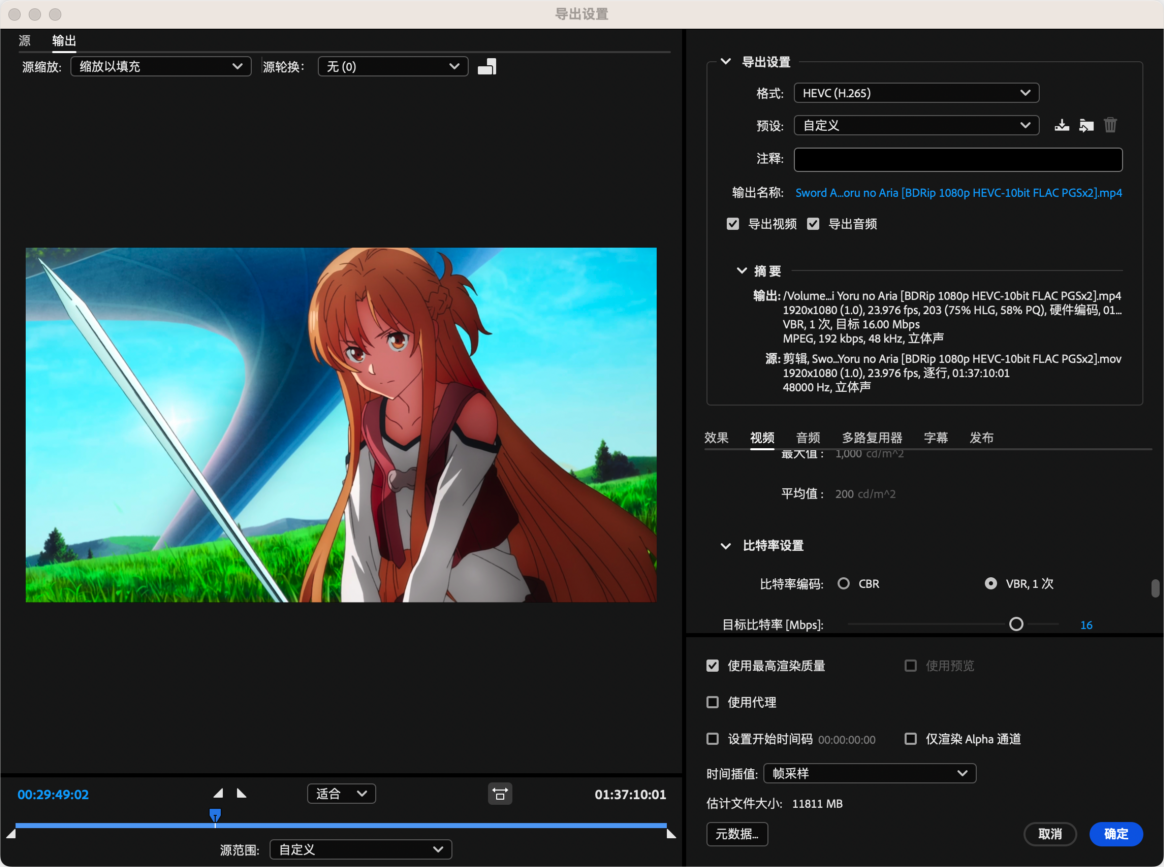
Task: Click the 目标比特率 slider handle
Action: pos(1016,624)
